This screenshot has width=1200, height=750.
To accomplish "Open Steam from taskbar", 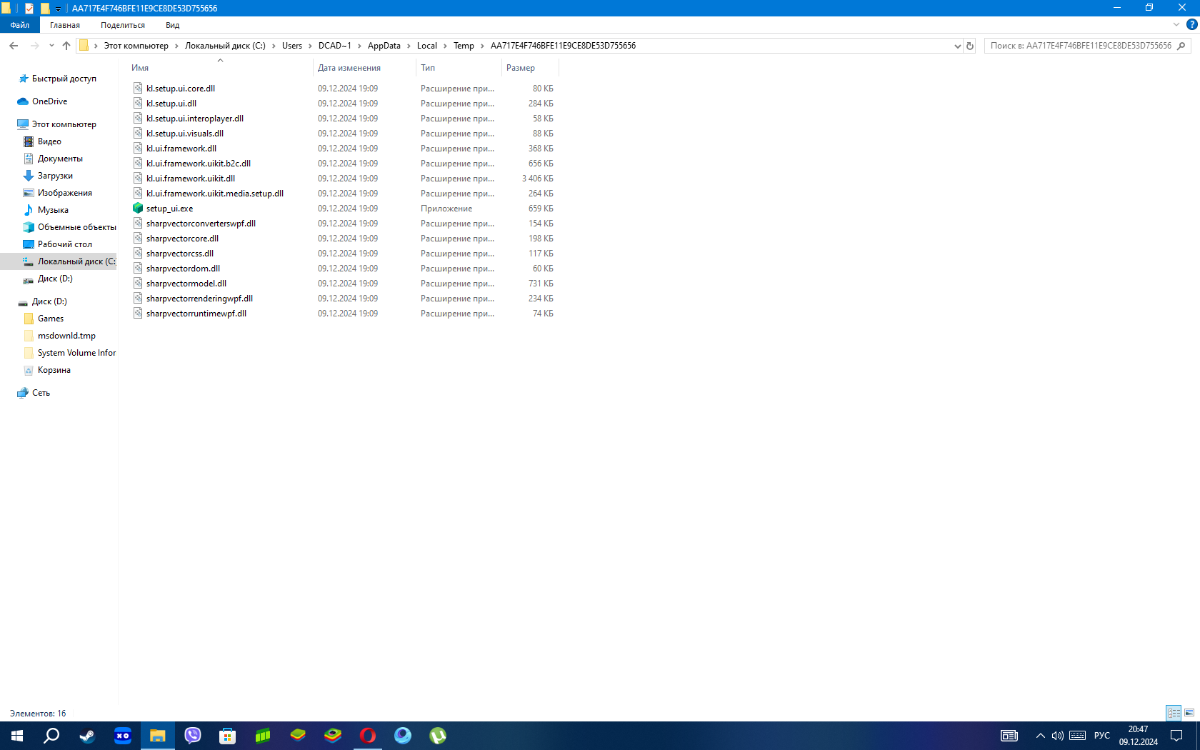I will pos(88,735).
